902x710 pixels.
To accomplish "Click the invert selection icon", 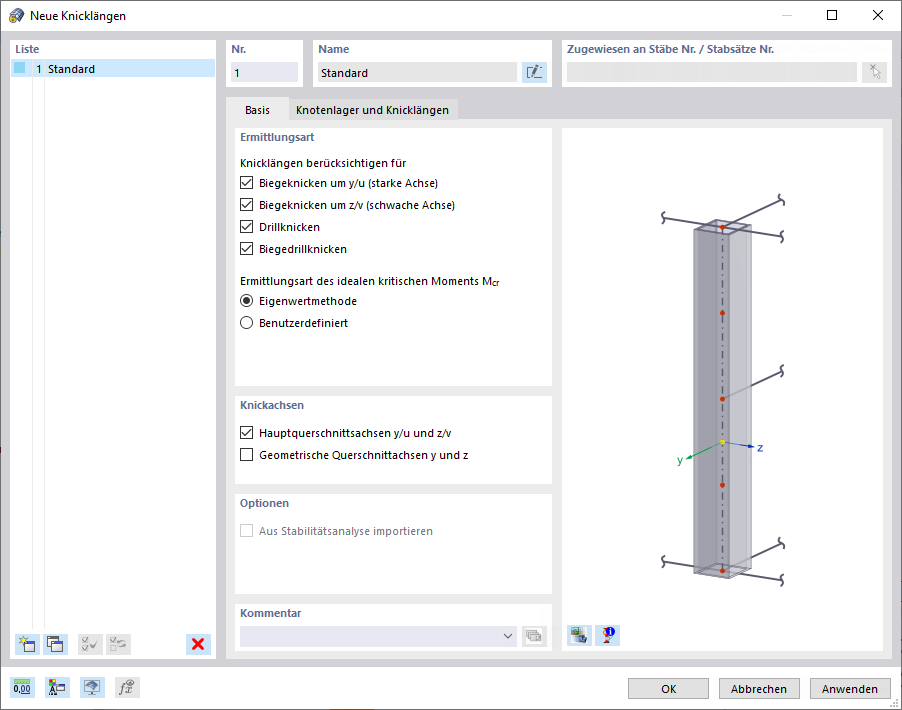I will point(119,644).
